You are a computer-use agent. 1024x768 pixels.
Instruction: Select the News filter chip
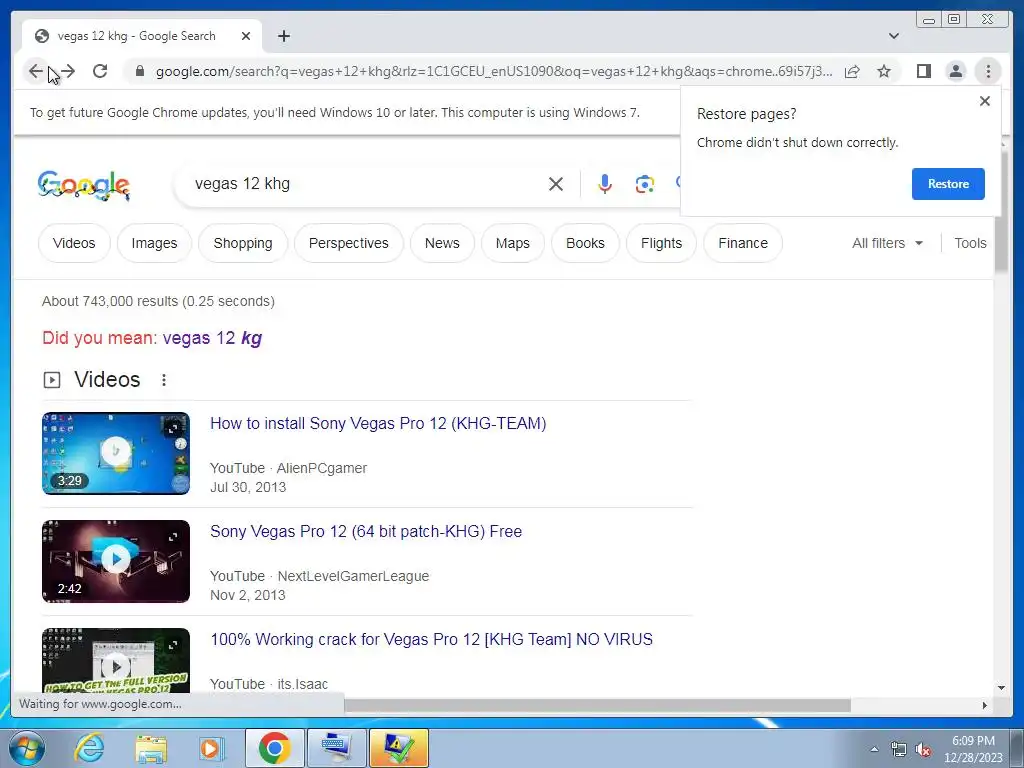click(x=442, y=243)
